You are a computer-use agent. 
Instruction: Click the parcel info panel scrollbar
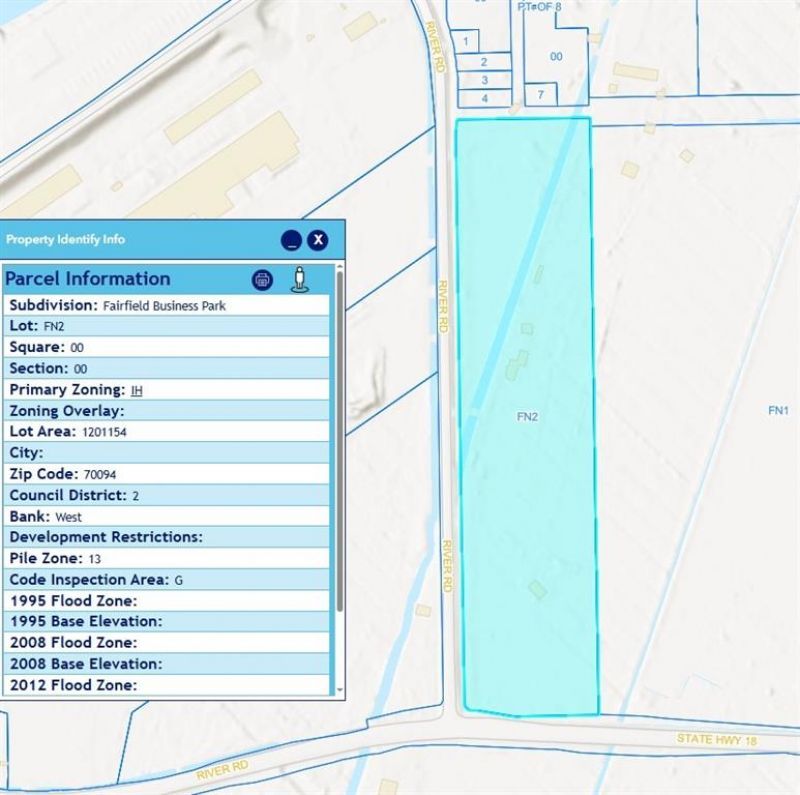[x=340, y=440]
